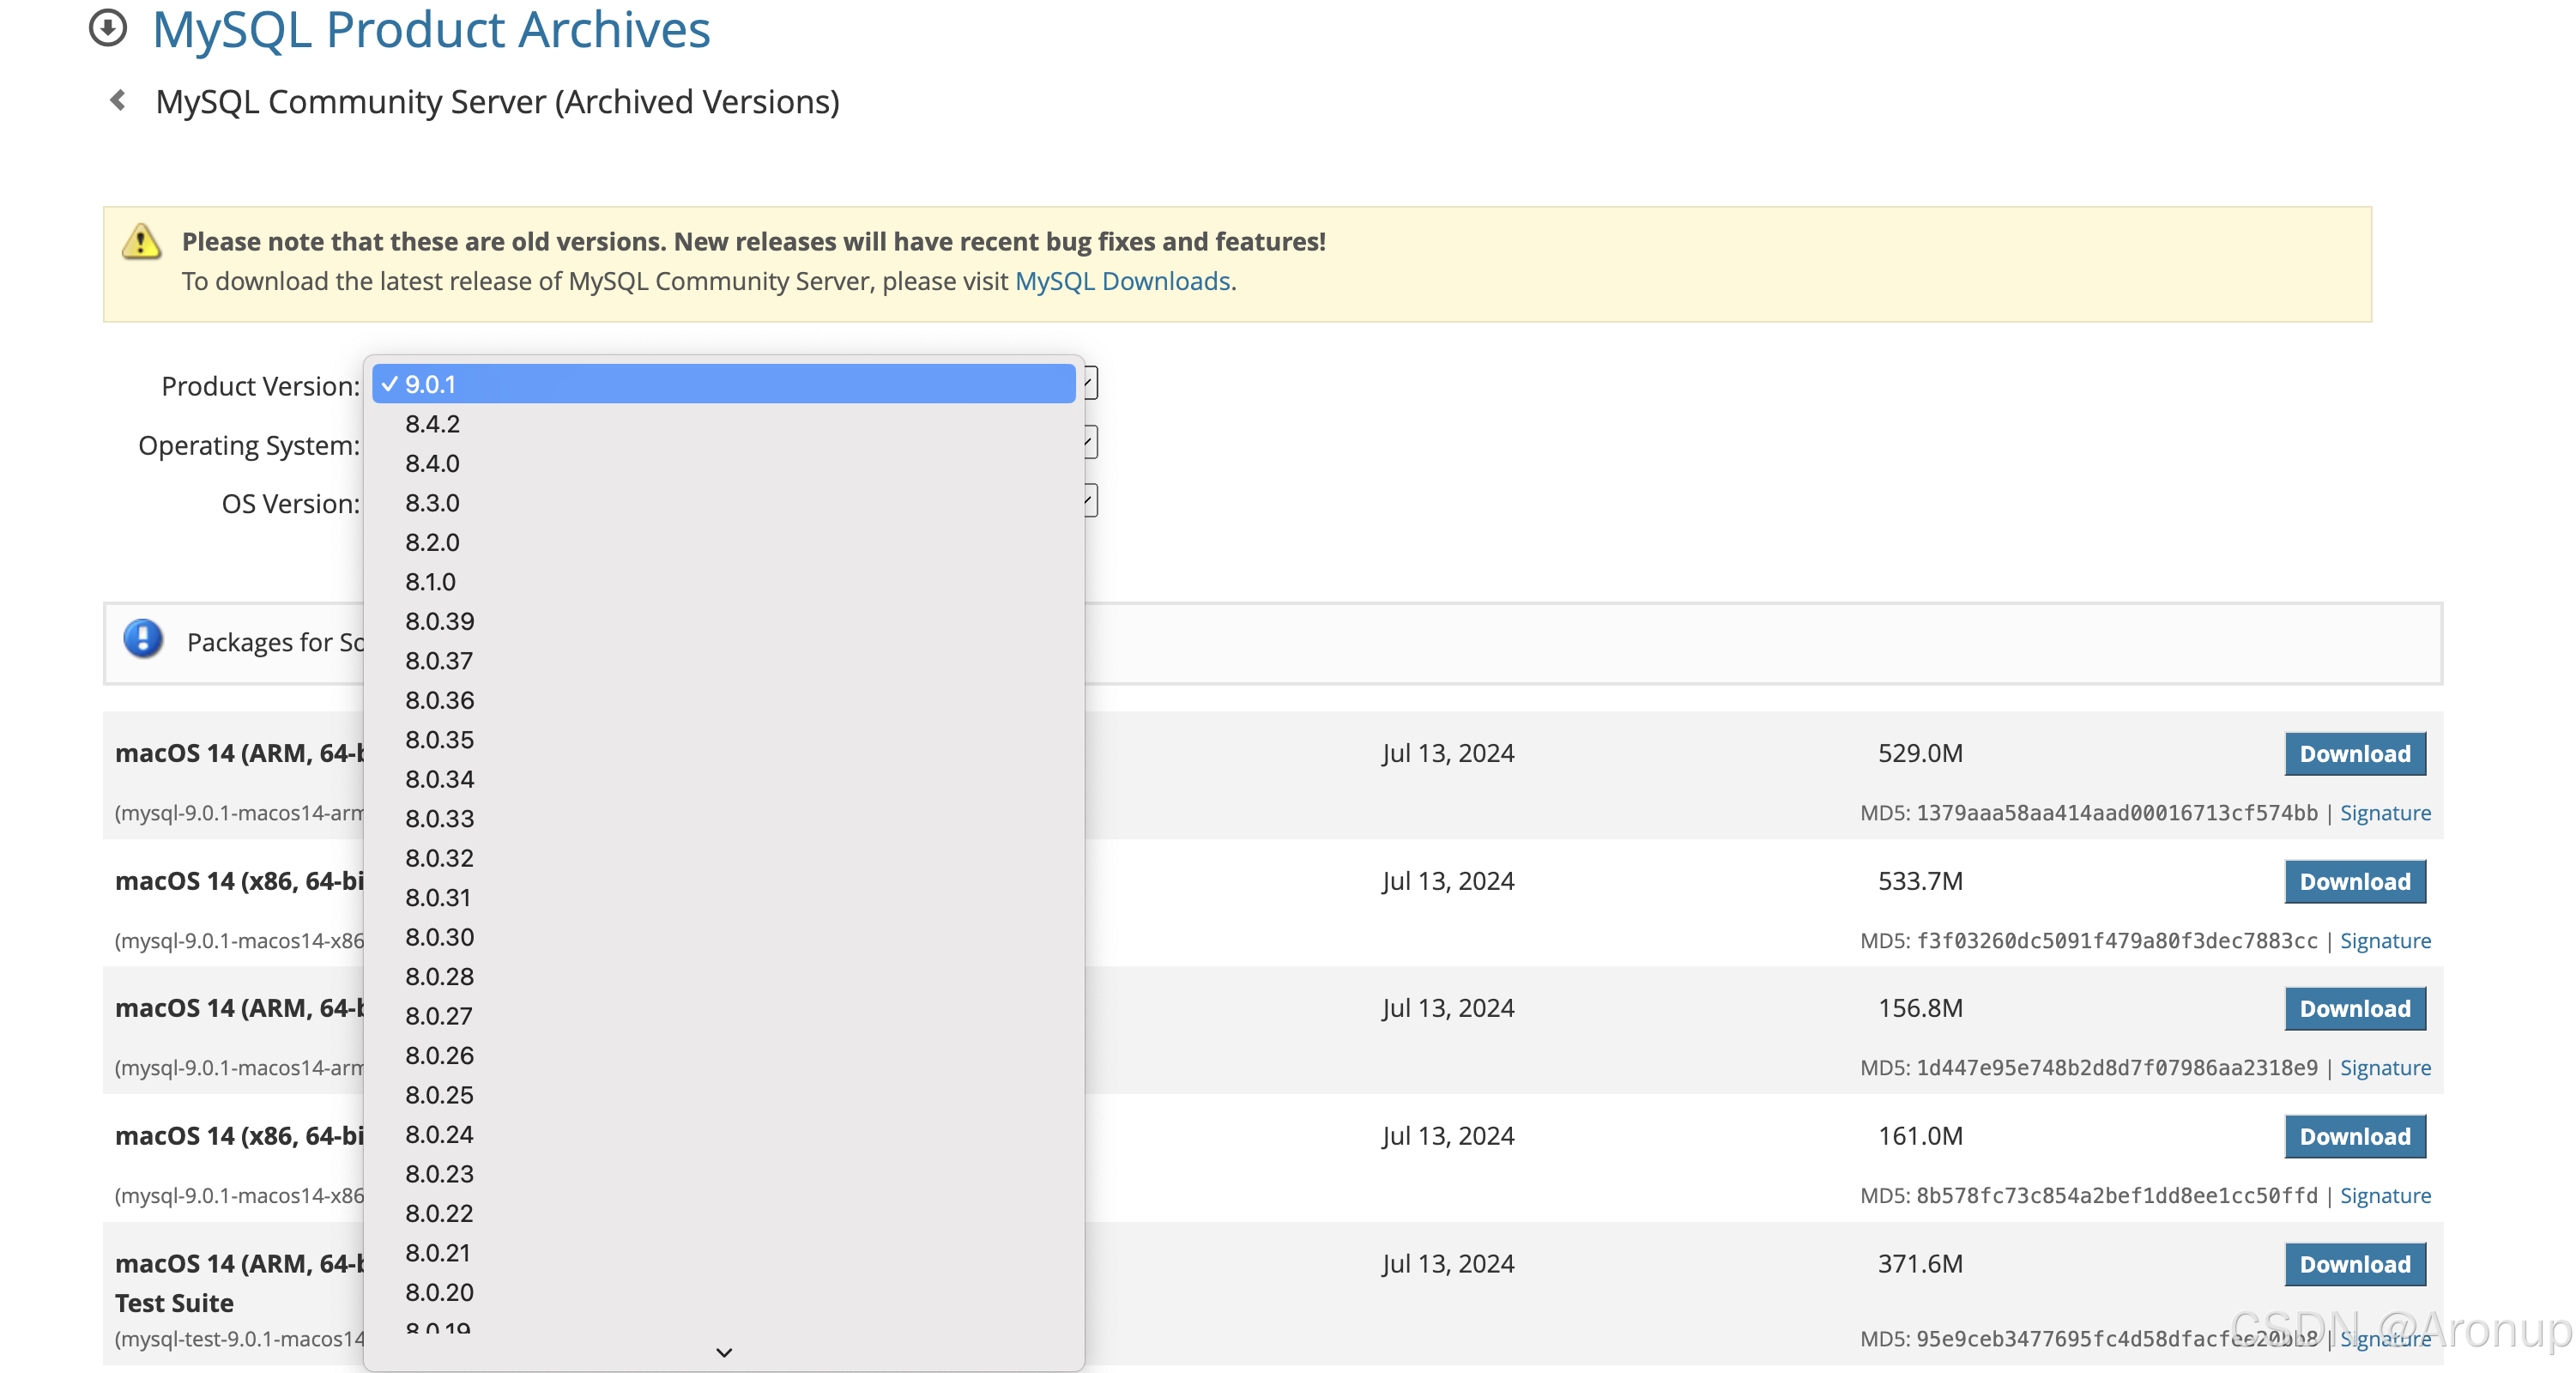Click the Product Version dropdown arrow
This screenshot has height=1373, width=2576.
(1090, 383)
